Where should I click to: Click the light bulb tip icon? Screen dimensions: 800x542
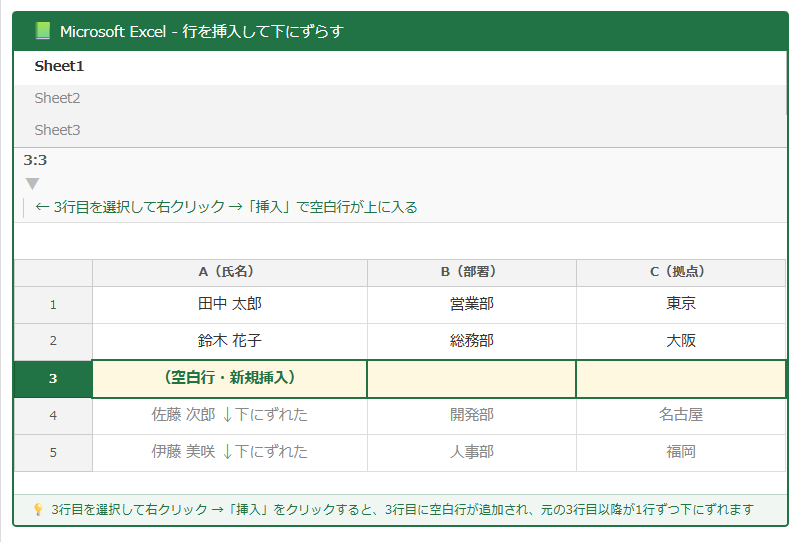pyautogui.click(x=38, y=510)
